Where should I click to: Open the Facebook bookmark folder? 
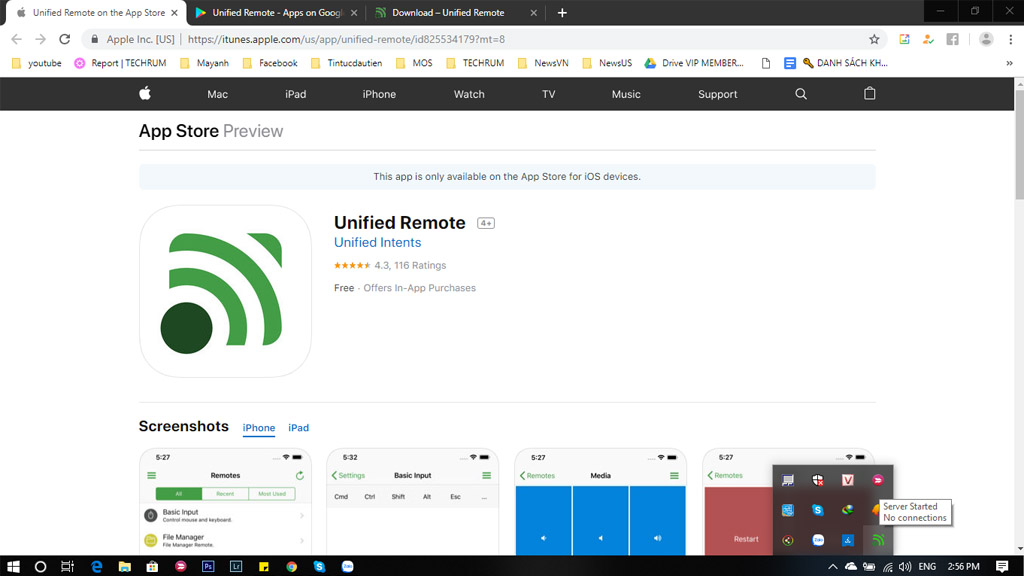(x=270, y=63)
